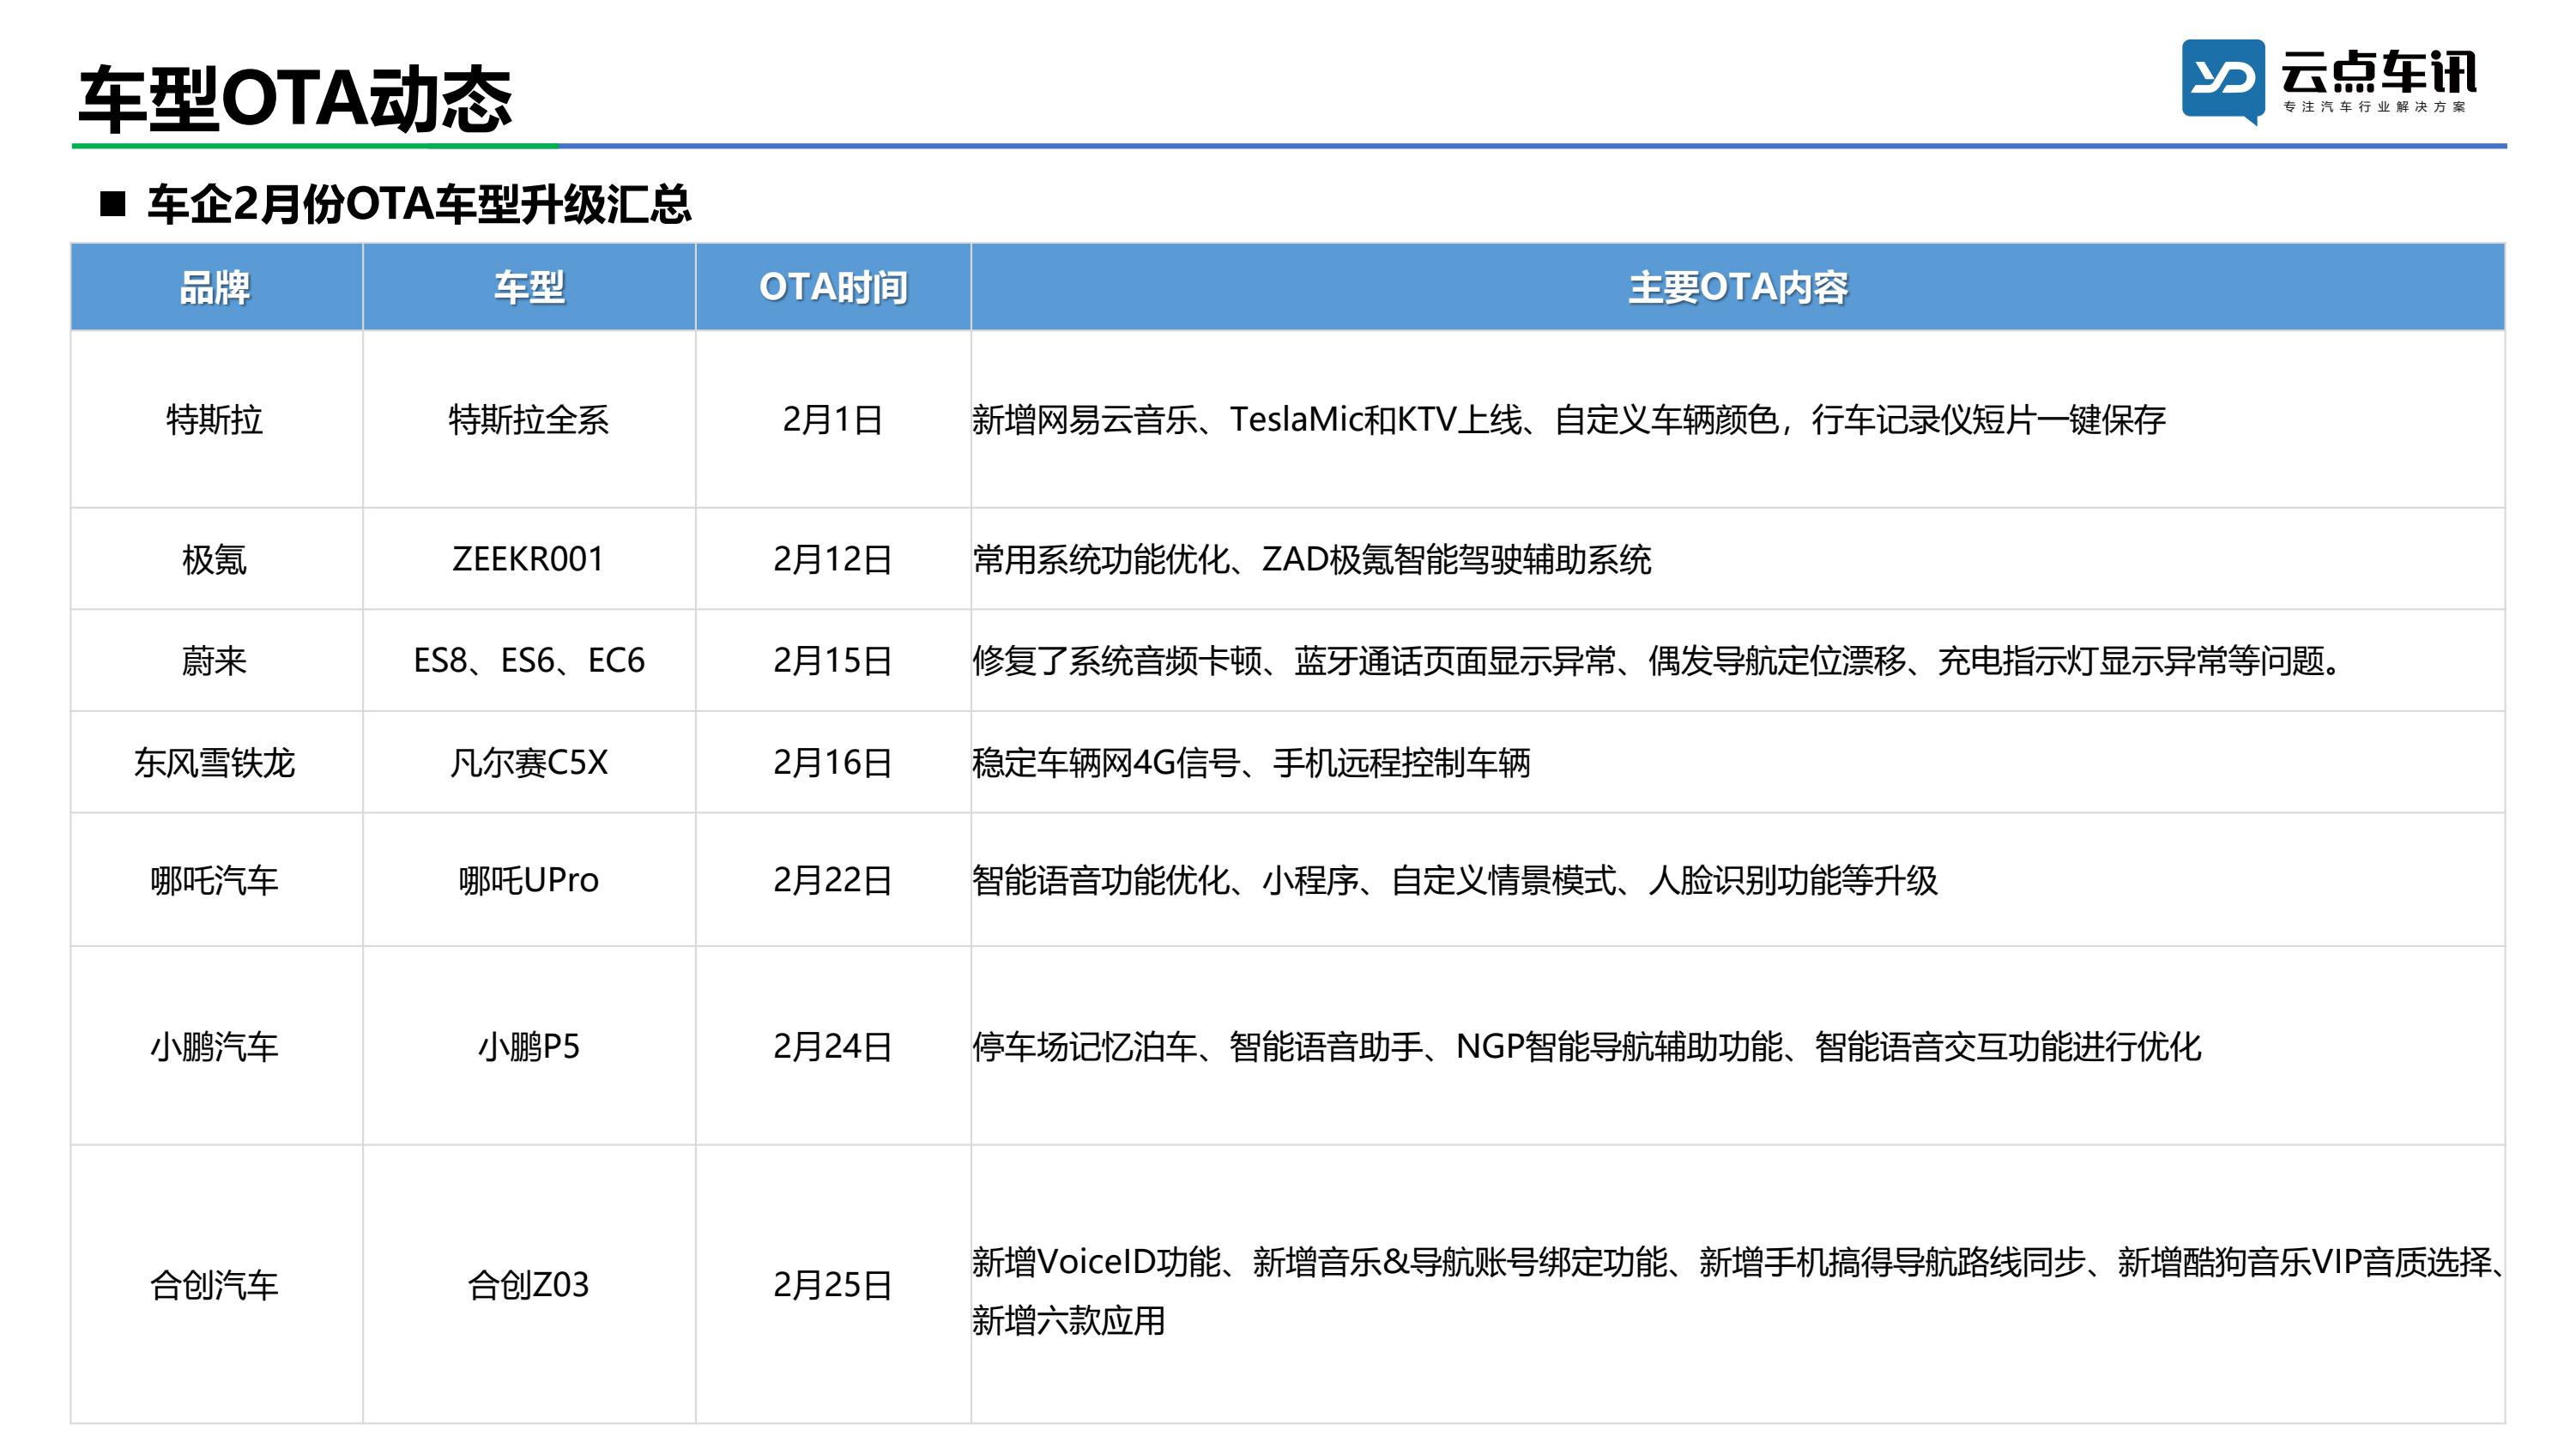Click the 哪吒UPro model cell

(529, 880)
